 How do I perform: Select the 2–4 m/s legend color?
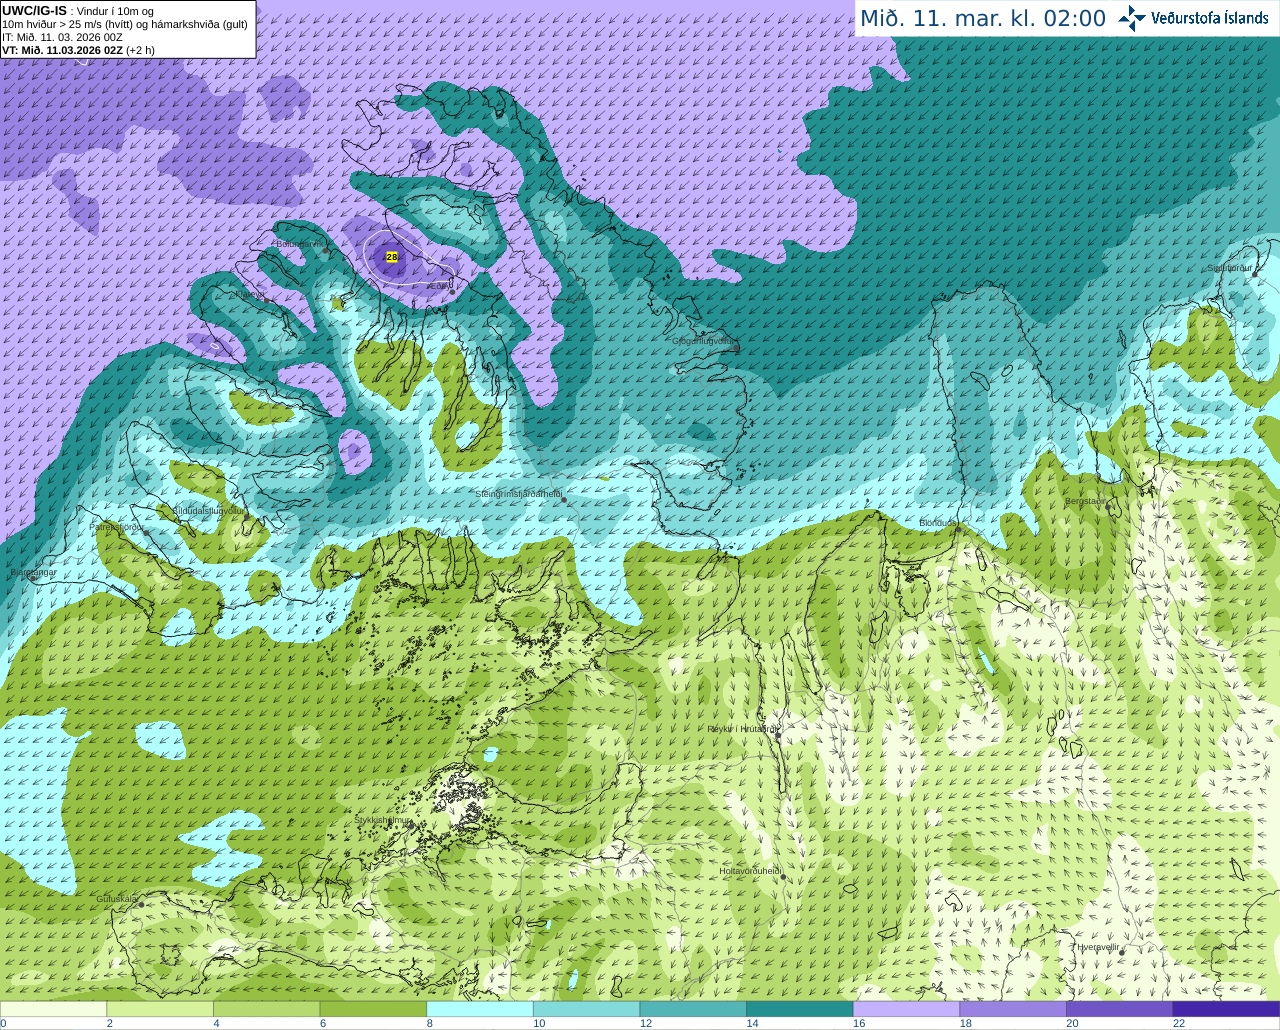point(160,1009)
